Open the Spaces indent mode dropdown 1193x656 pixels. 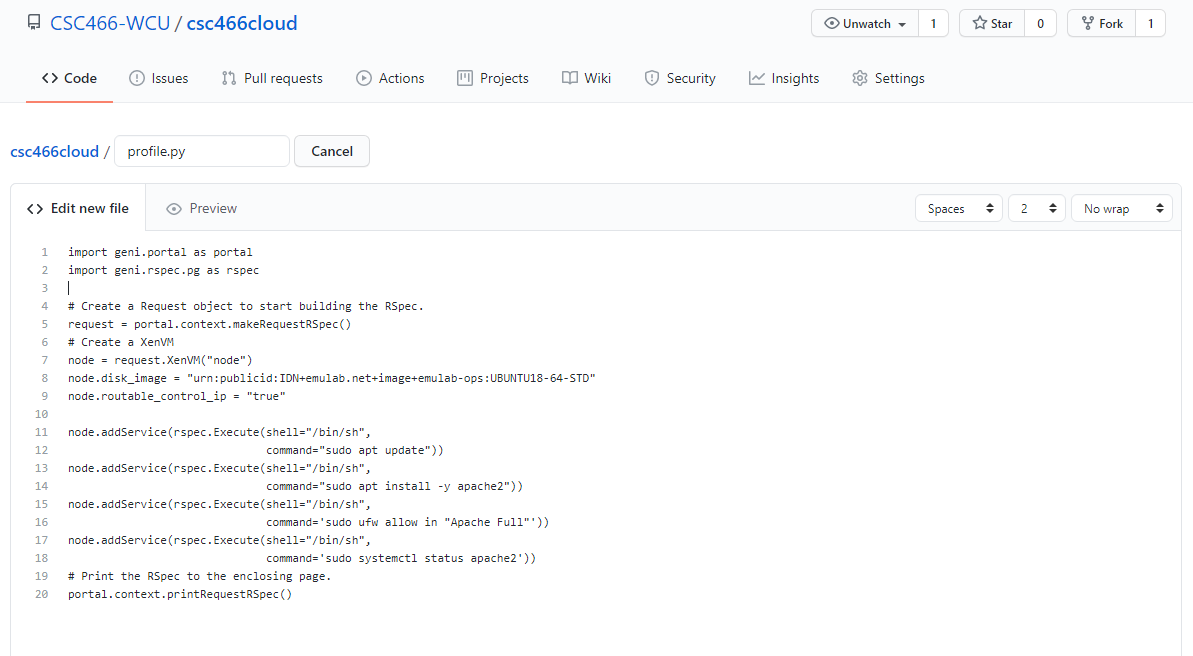pos(958,209)
